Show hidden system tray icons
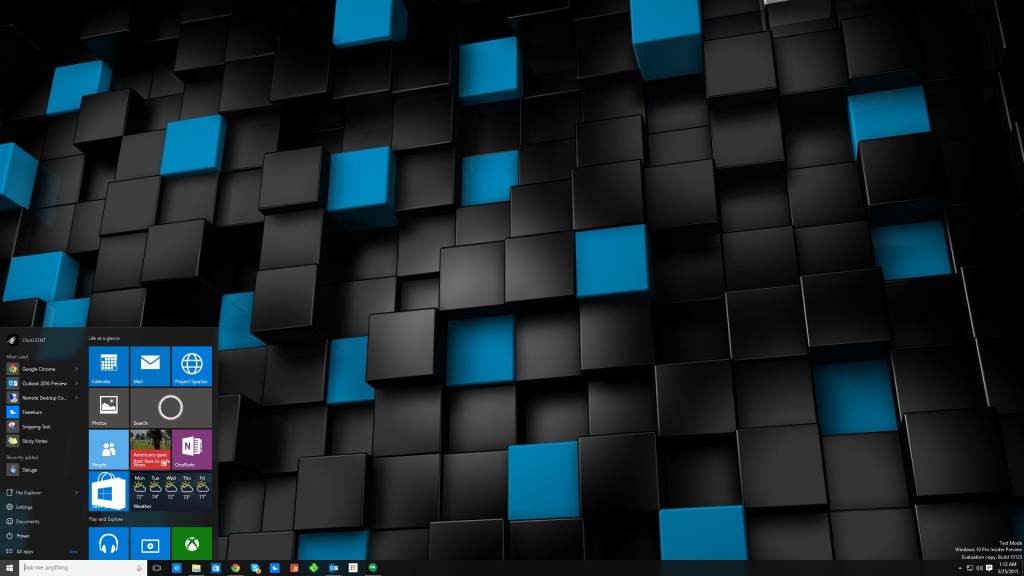The width and height of the screenshot is (1024, 576). (960, 568)
